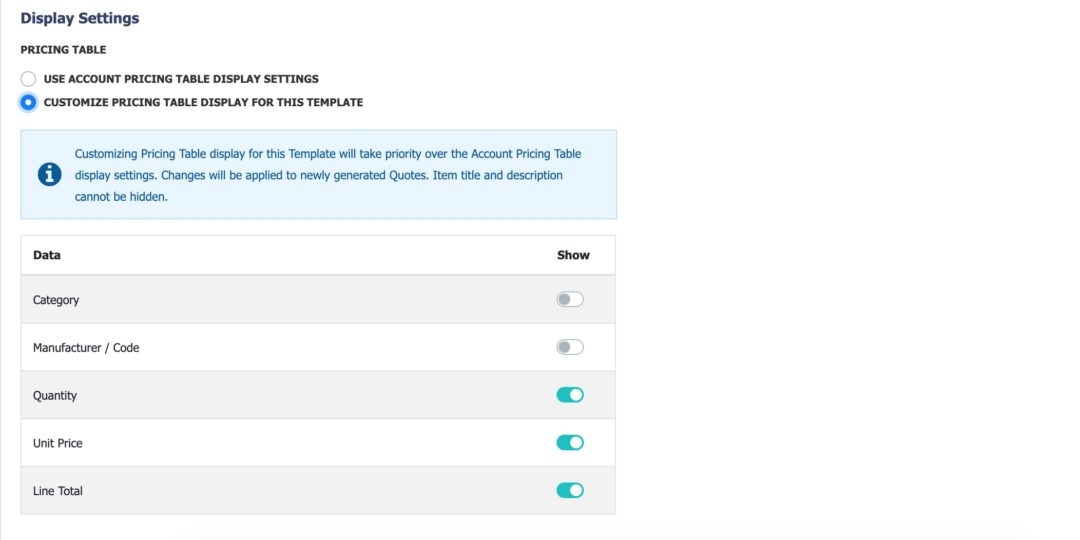This screenshot has width=1080, height=540.
Task: Click the Data column header
Action: click(47, 255)
